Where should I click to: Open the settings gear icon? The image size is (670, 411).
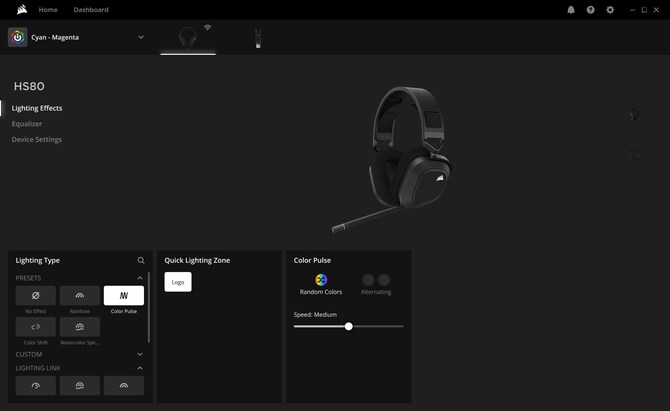tap(610, 10)
